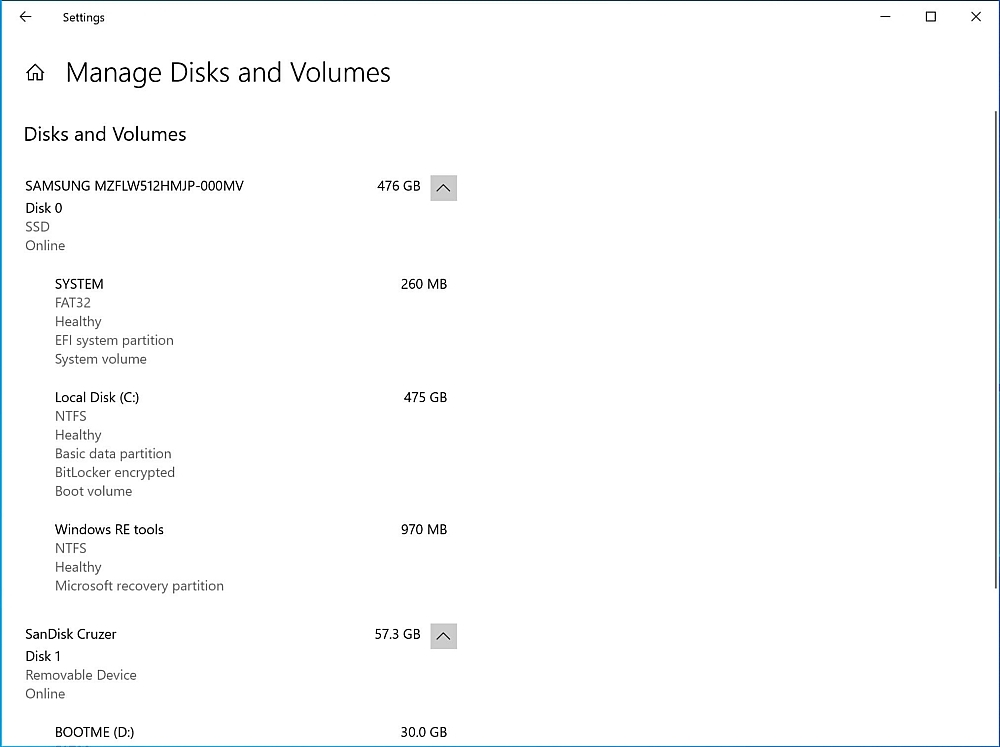Click the BitLocker encrypted status text
1000x747 pixels.
(x=115, y=472)
